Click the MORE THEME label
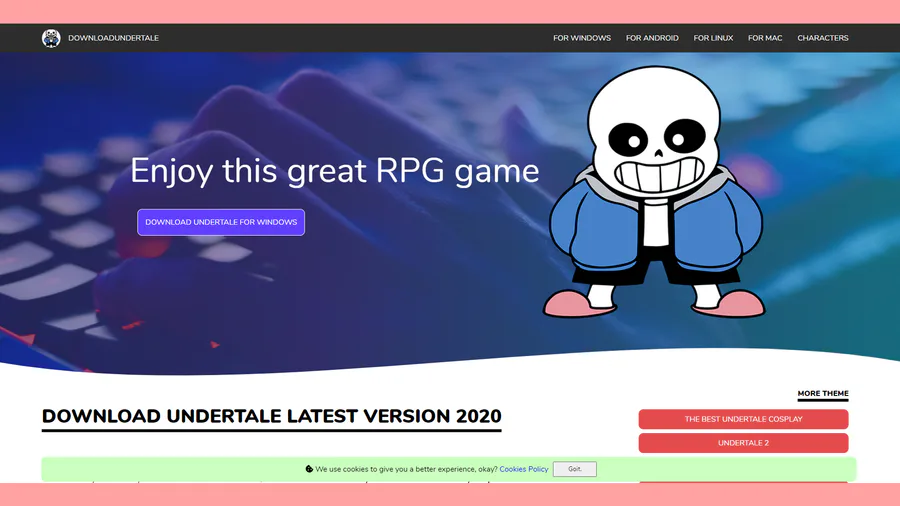The image size is (900, 506). click(823, 394)
